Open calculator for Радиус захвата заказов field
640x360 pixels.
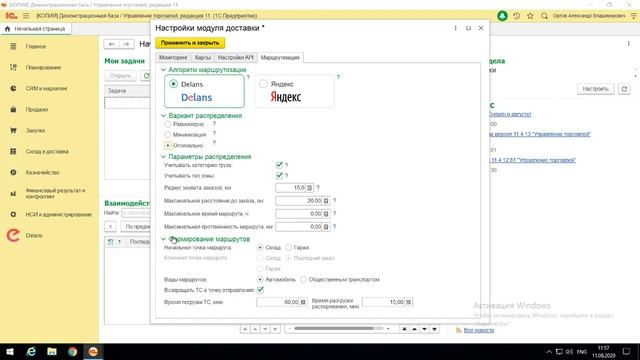point(309,188)
